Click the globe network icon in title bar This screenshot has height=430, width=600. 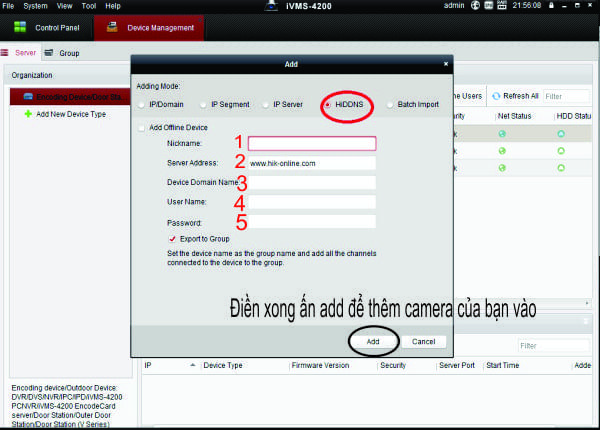pos(475,5)
